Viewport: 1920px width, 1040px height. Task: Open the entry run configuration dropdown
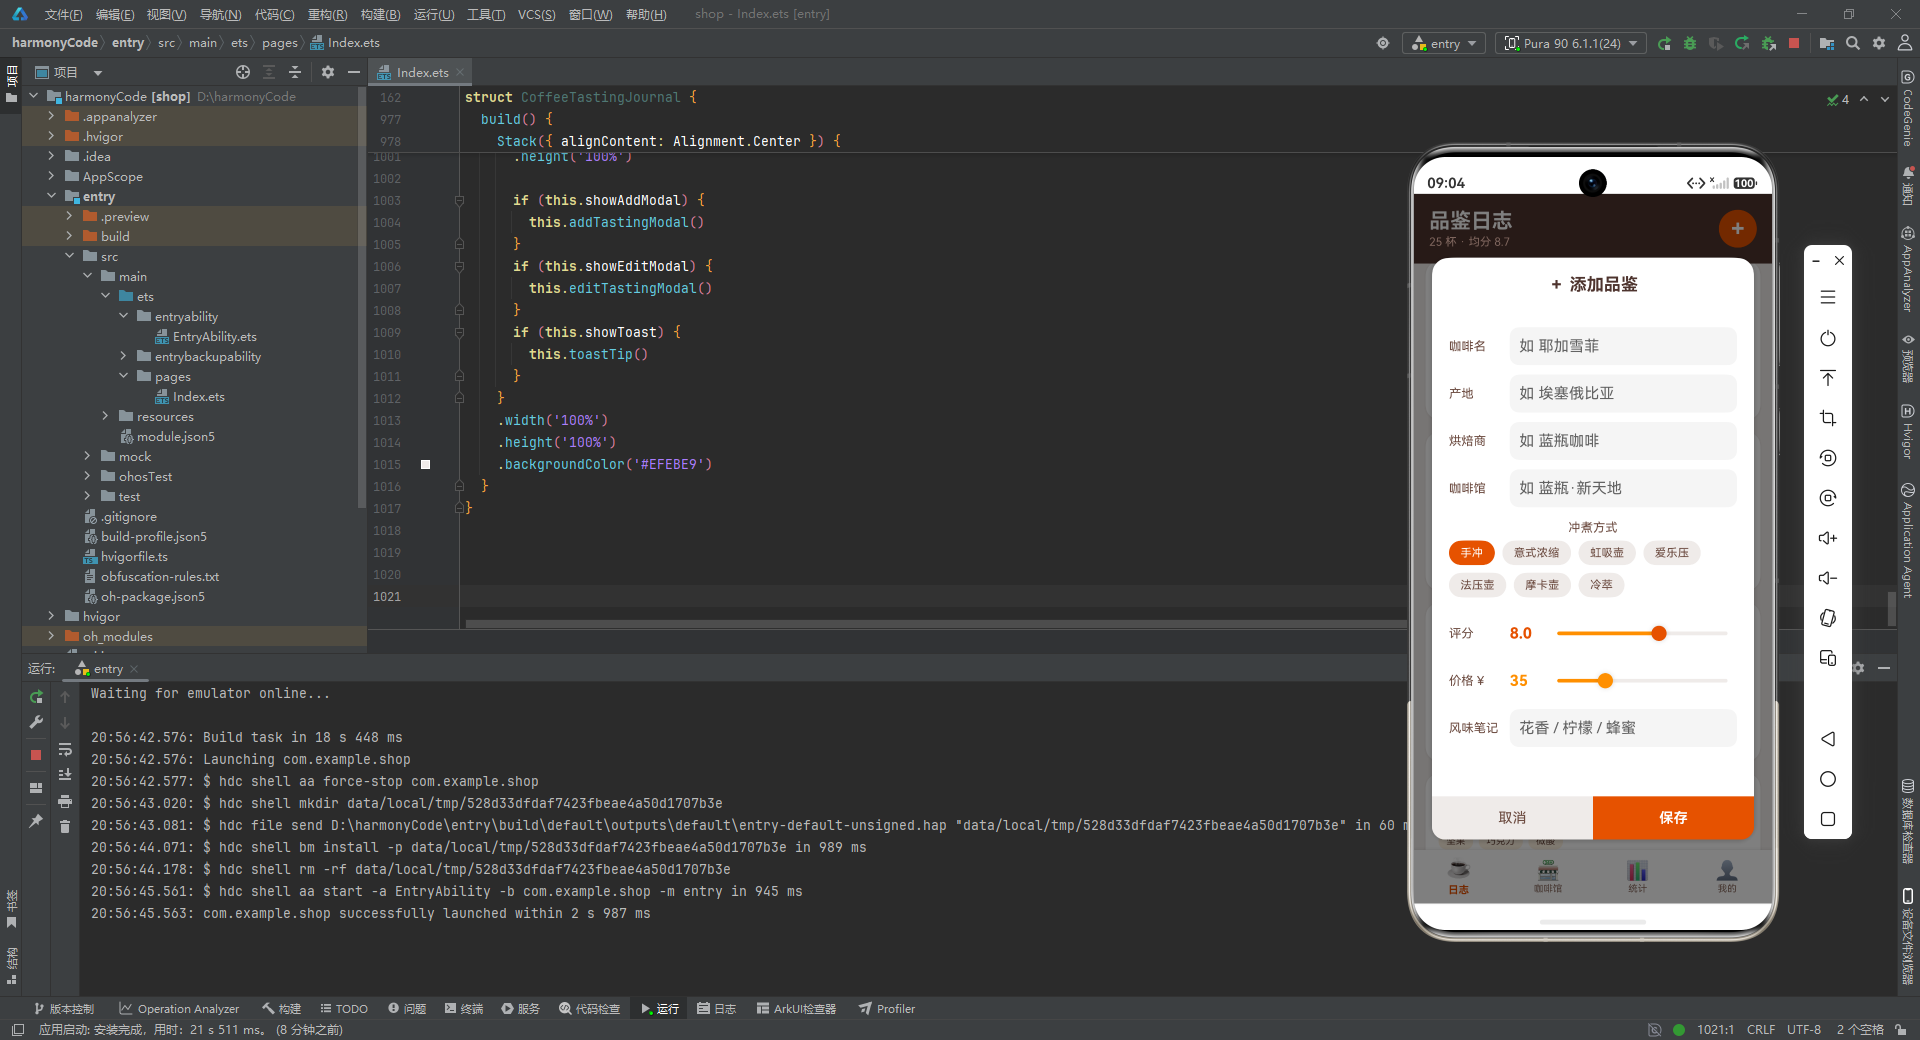click(x=1444, y=43)
